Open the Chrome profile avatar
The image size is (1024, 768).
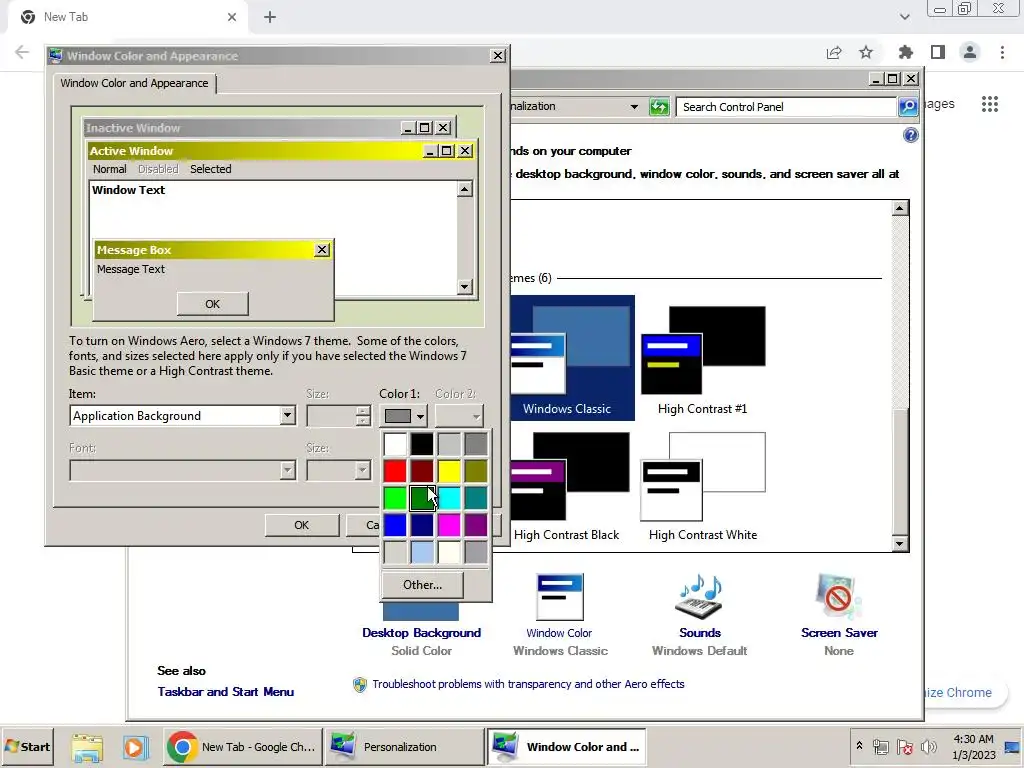click(970, 52)
